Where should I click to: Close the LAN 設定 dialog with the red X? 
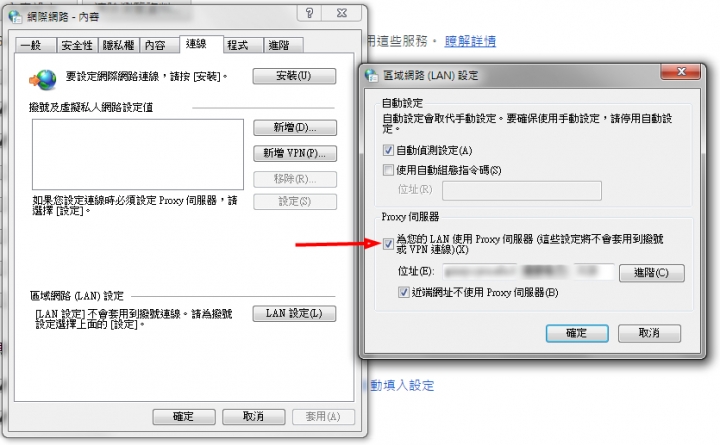click(681, 72)
